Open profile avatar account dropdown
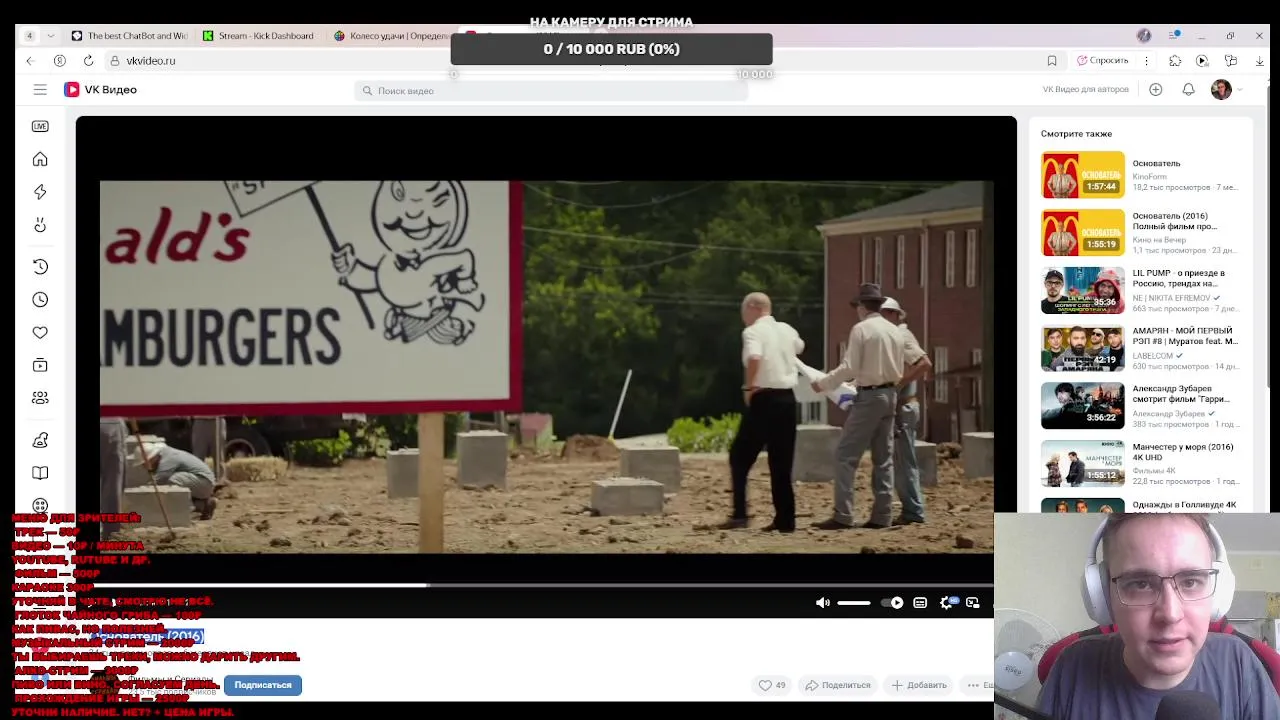This screenshot has height=720, width=1280. (1227, 89)
